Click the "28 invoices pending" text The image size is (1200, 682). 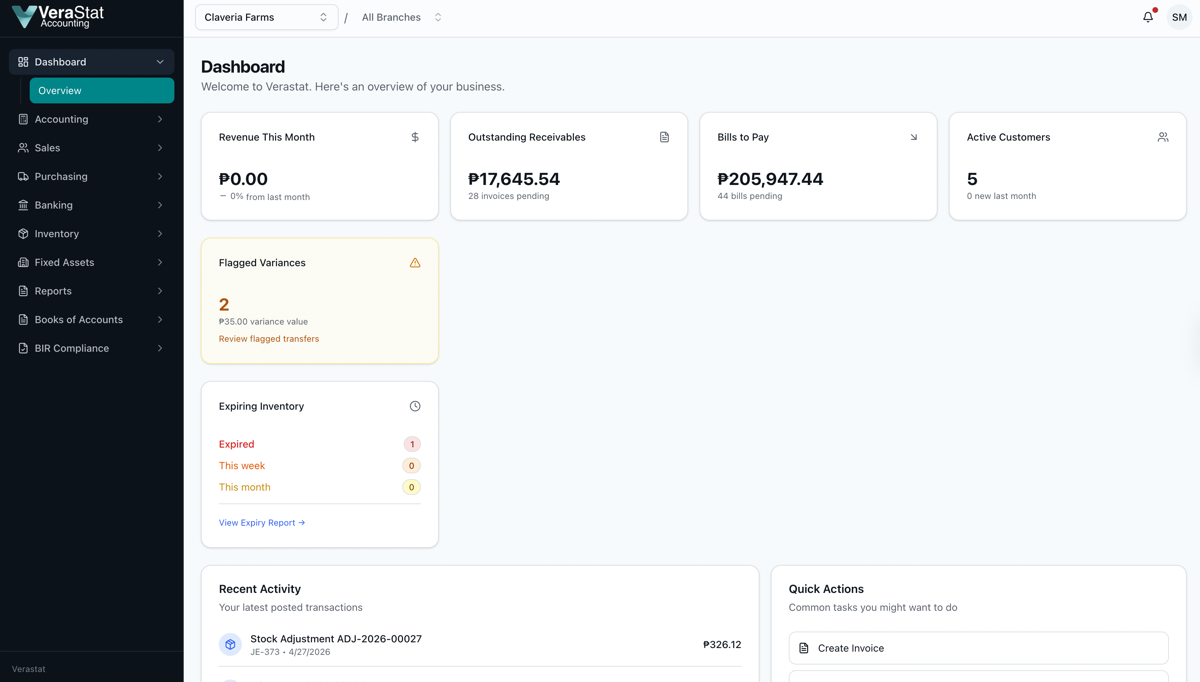point(508,196)
